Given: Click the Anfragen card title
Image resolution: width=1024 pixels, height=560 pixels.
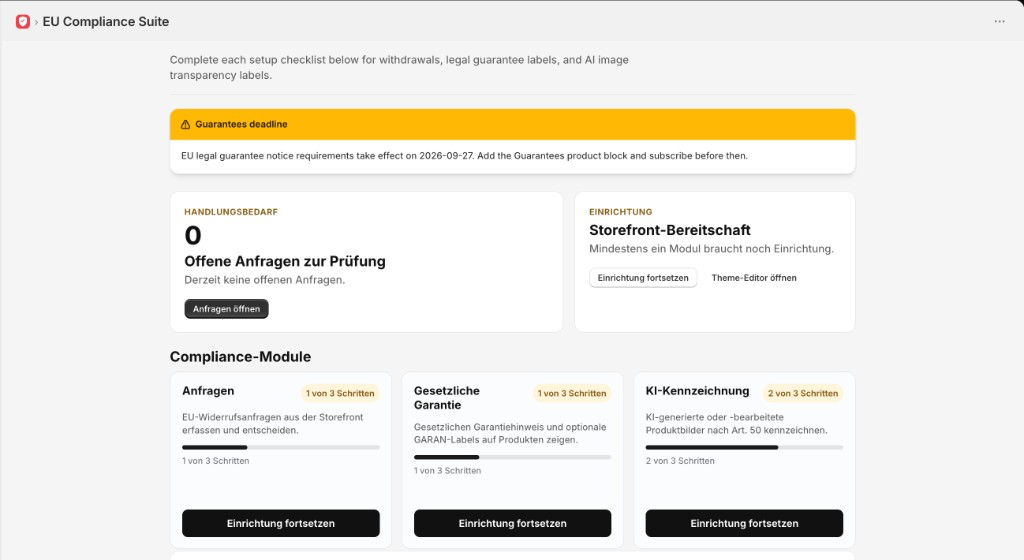Looking at the screenshot, I should [208, 390].
